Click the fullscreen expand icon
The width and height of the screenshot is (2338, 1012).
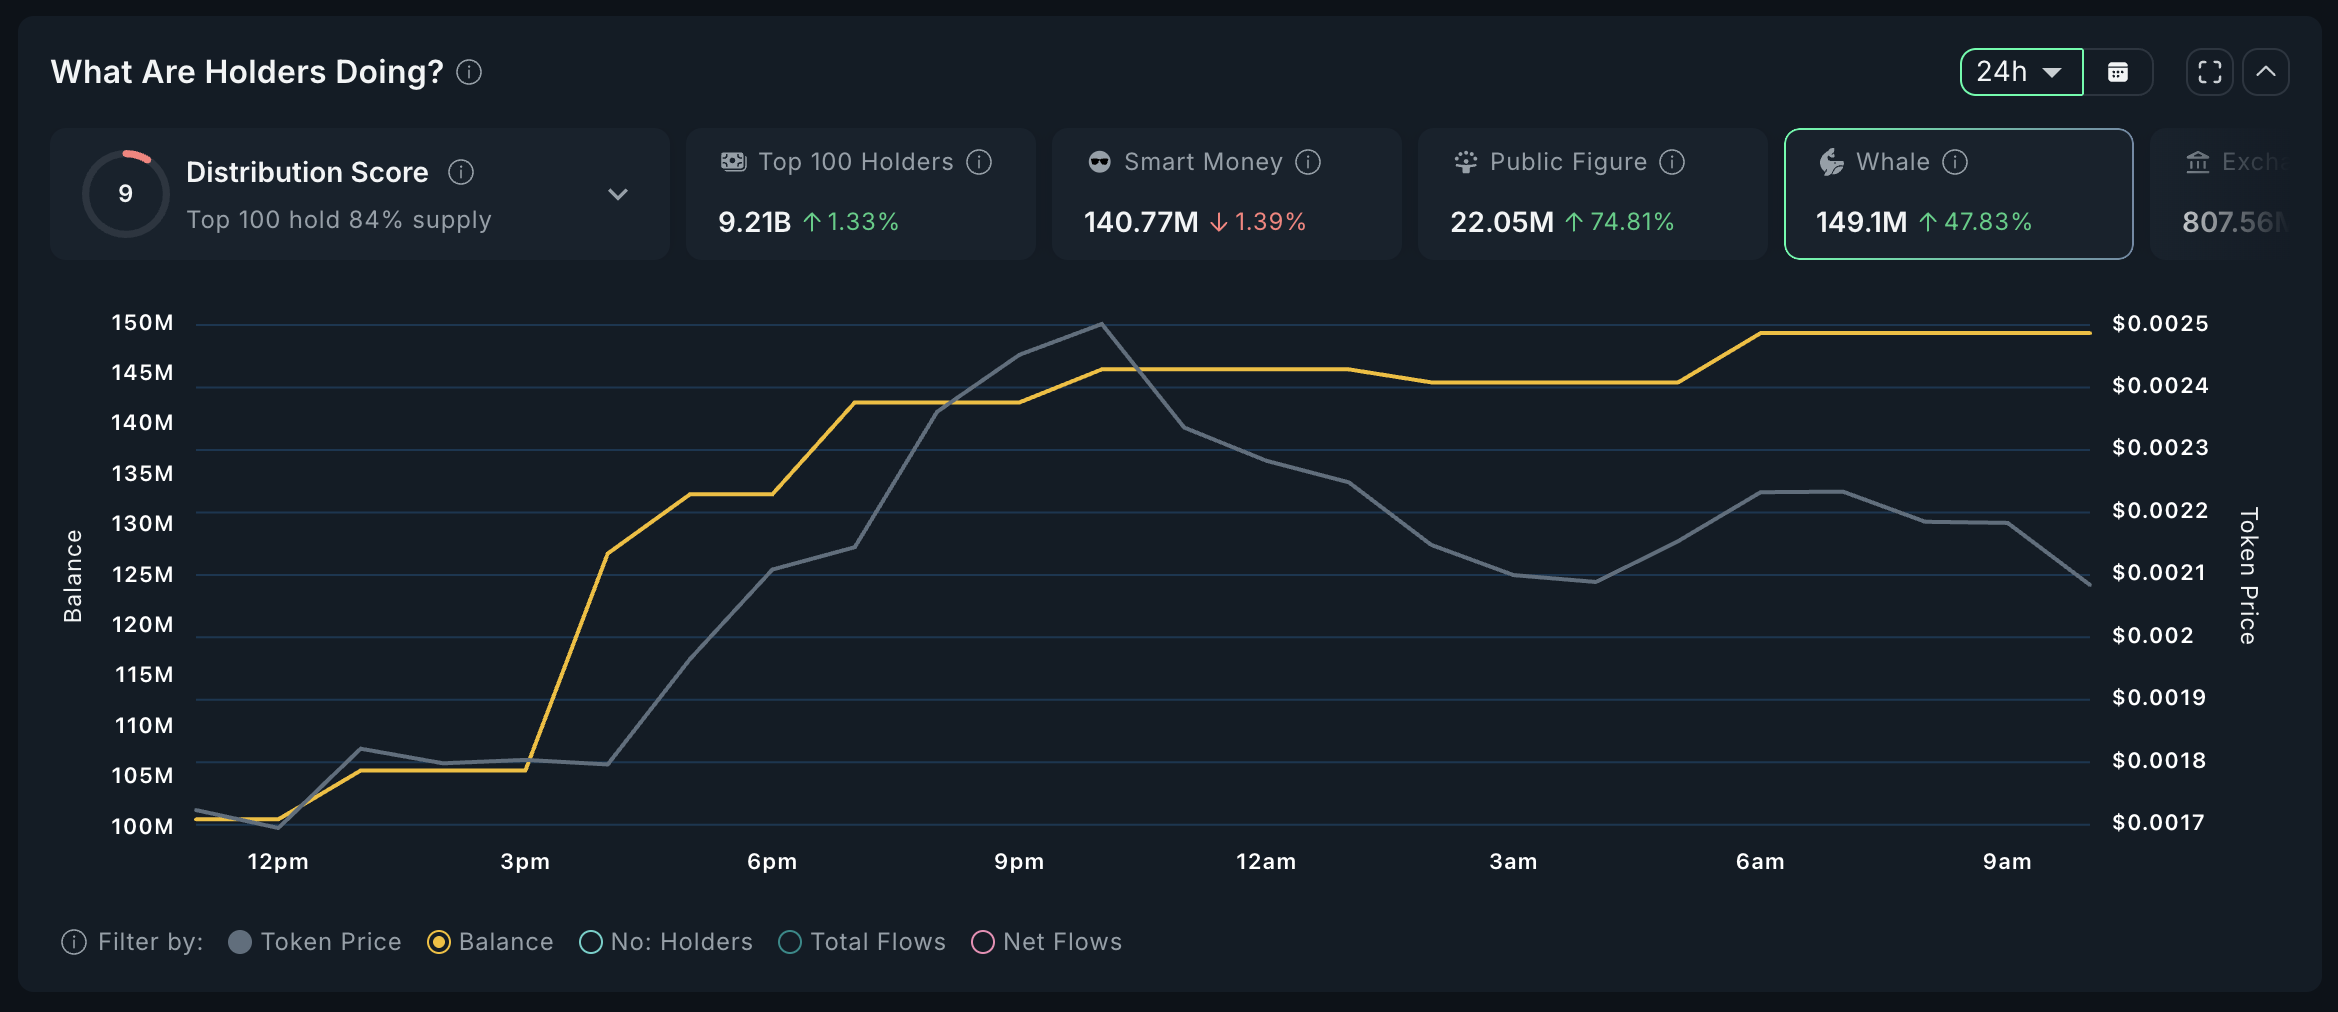pyautogui.click(x=2209, y=71)
